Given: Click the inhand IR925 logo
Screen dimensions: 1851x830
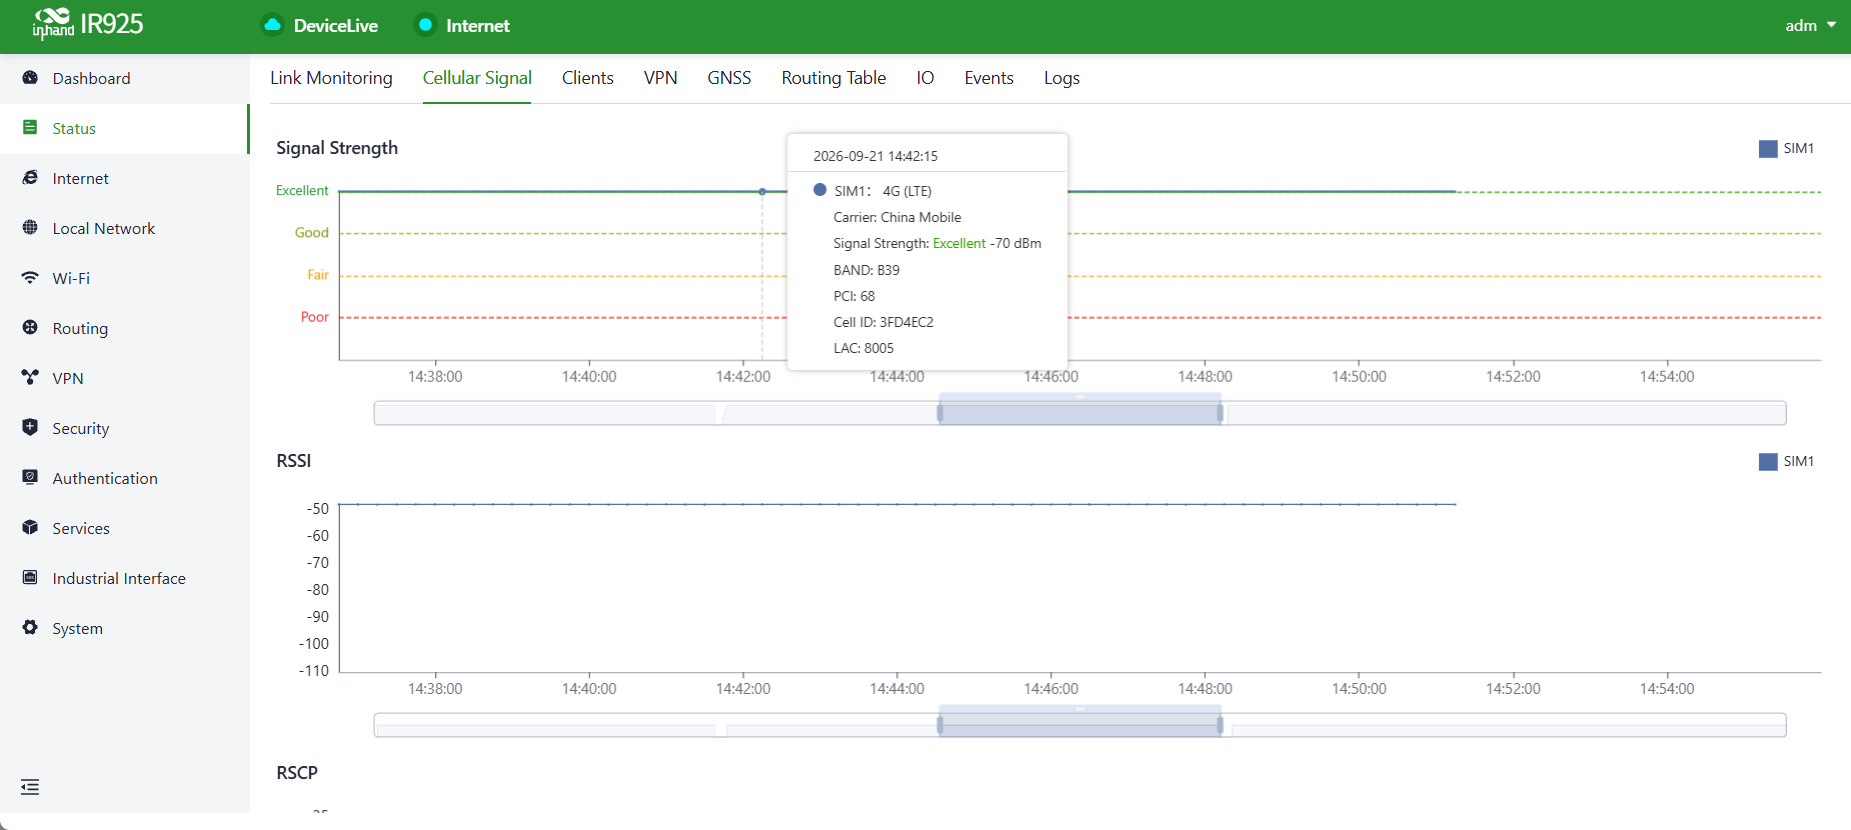Looking at the screenshot, I should tap(88, 24).
